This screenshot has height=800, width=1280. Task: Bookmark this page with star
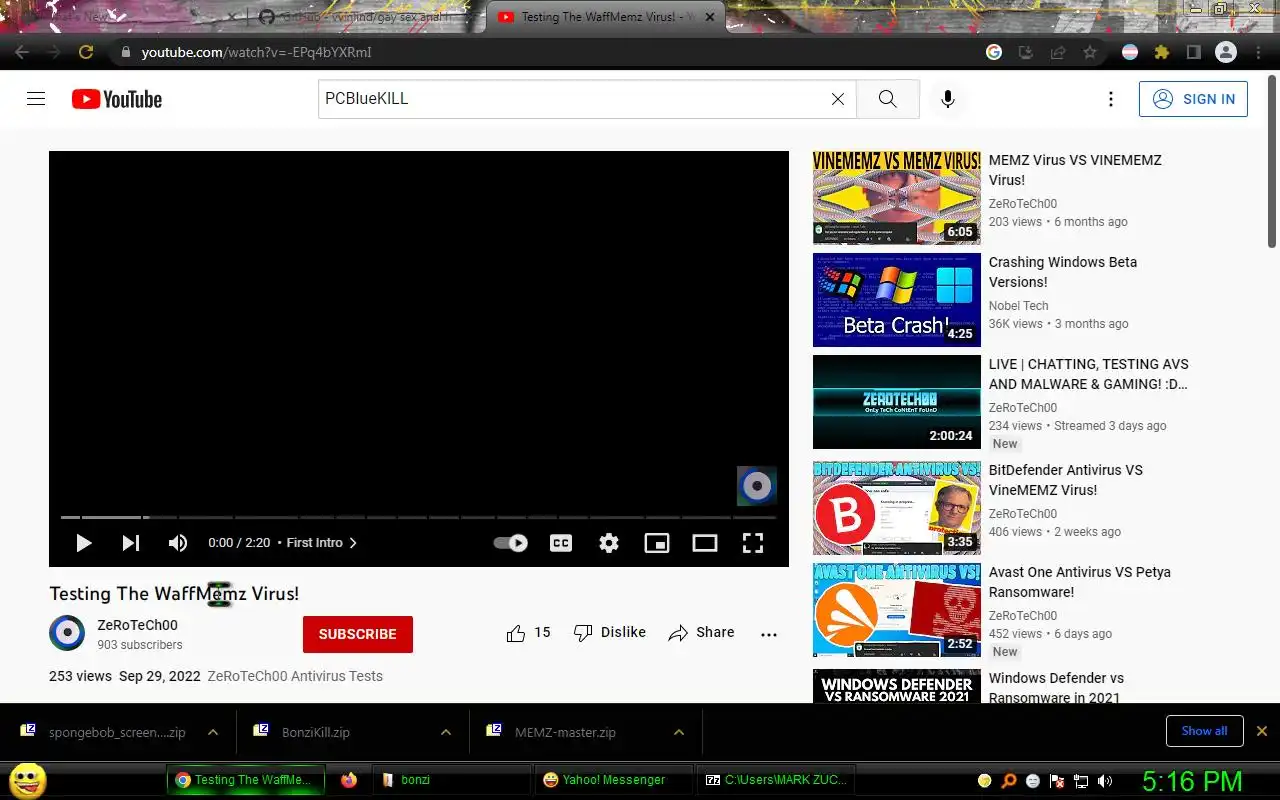1090,52
